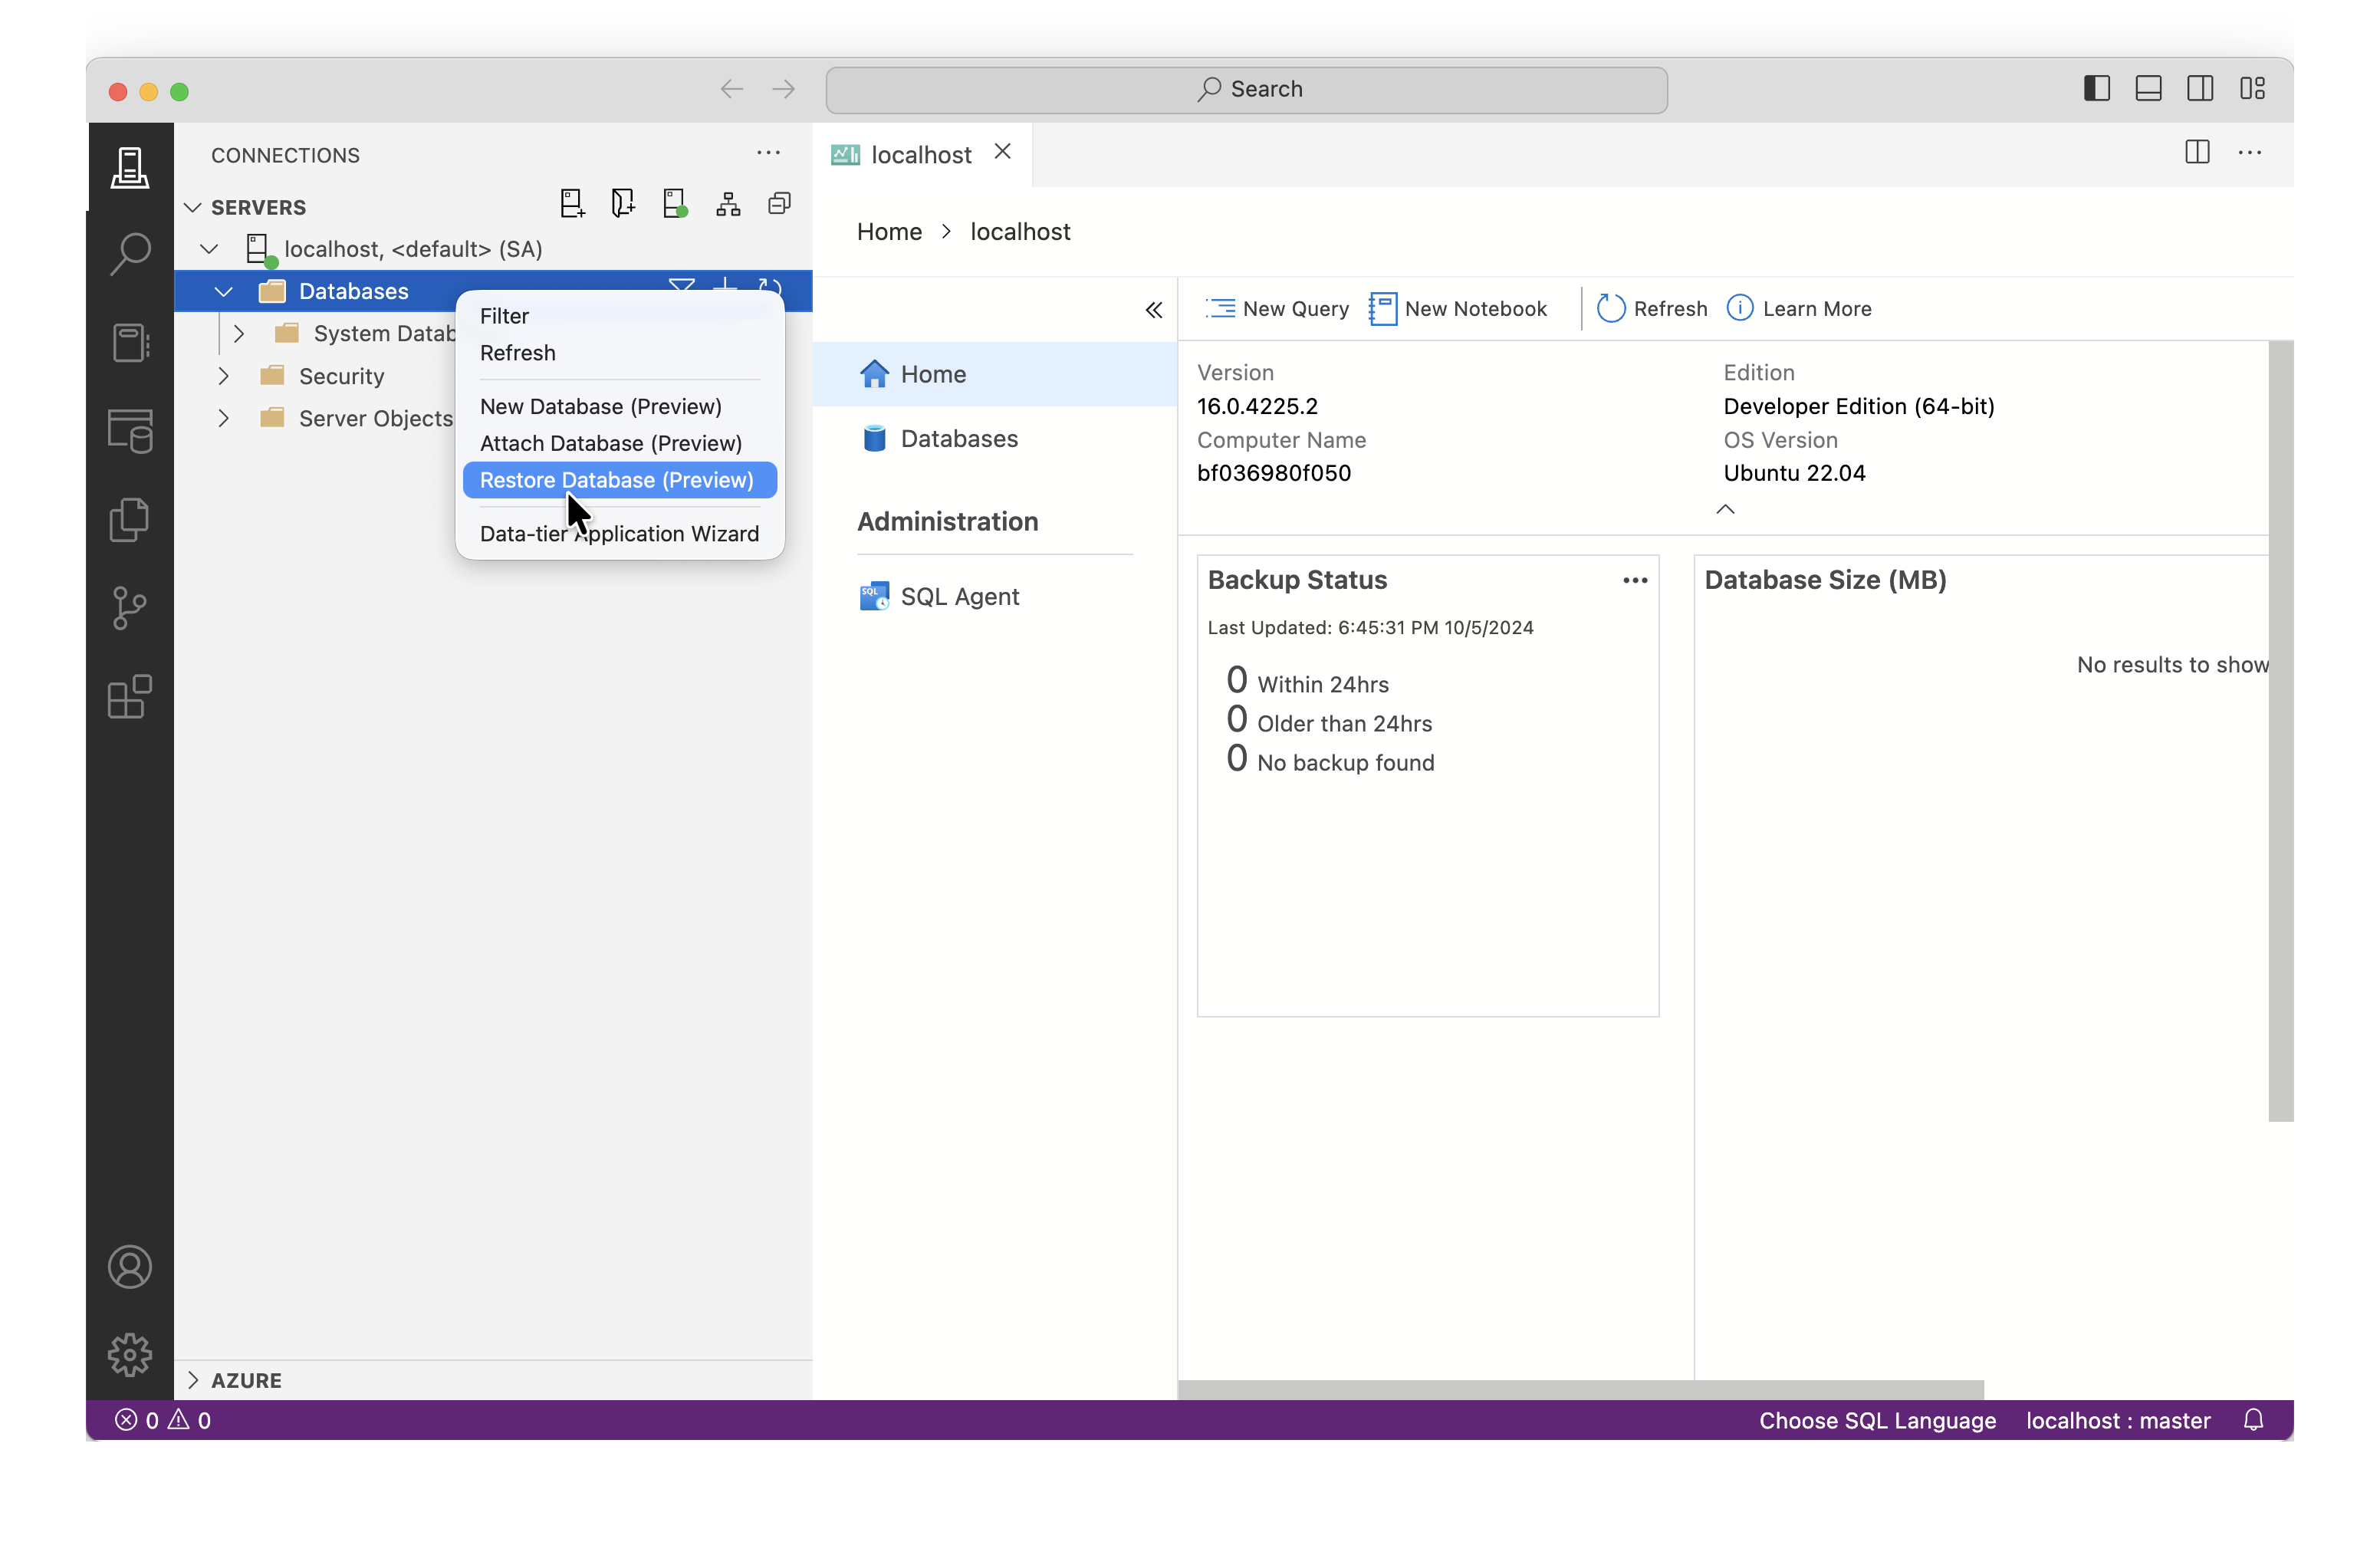Collapse the SERVERS section
This screenshot has height=1555, width=2380.
tap(193, 207)
